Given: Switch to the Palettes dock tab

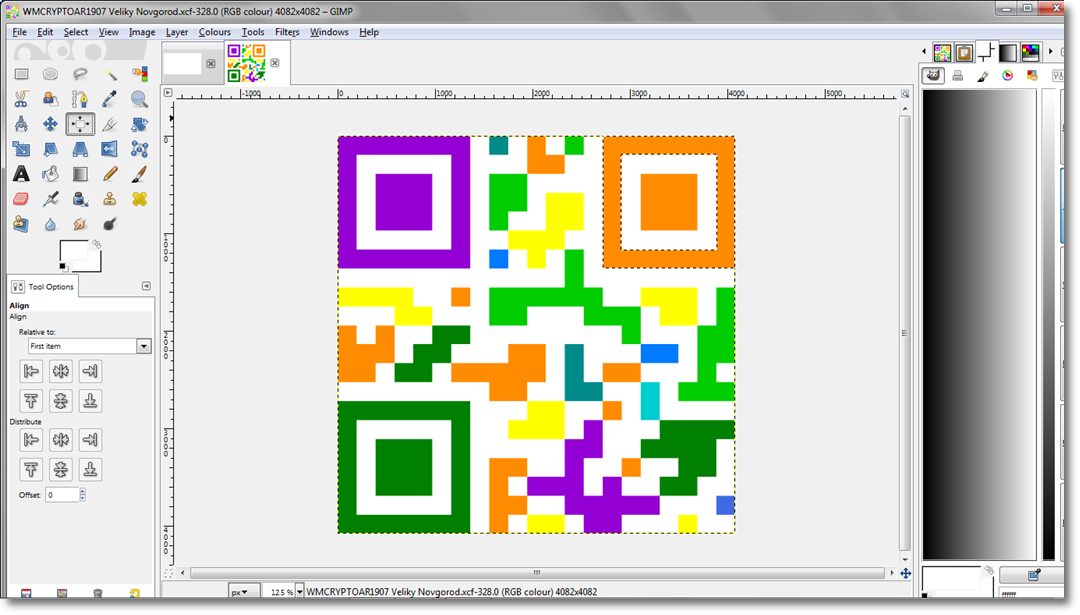Looking at the screenshot, I should (1030, 52).
